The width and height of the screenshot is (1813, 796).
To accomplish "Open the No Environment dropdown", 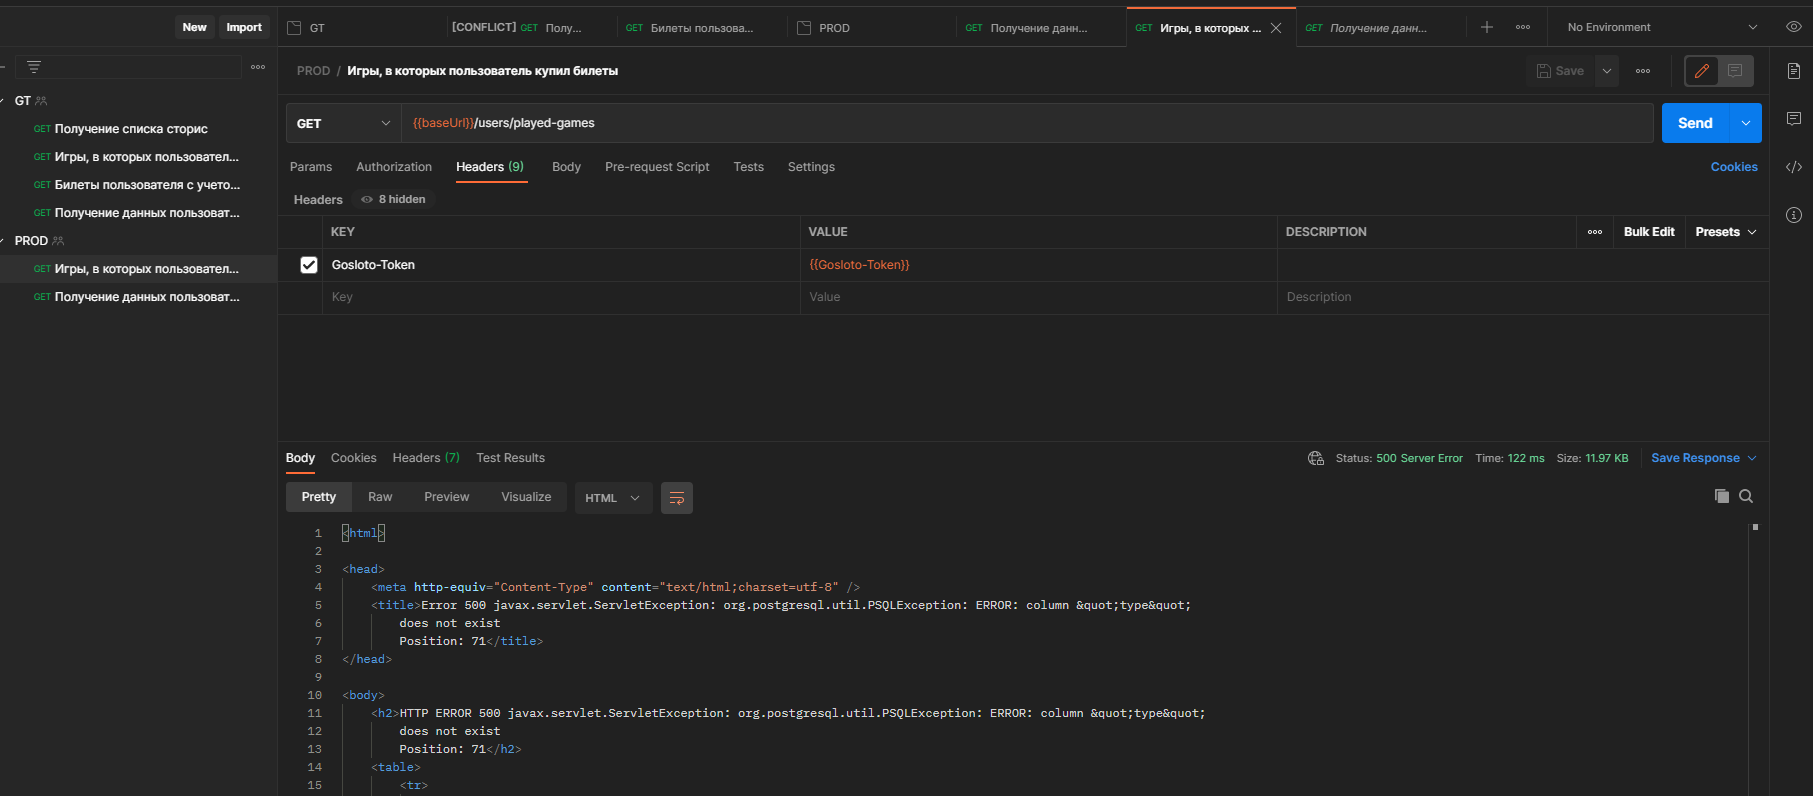I will click(x=1661, y=27).
